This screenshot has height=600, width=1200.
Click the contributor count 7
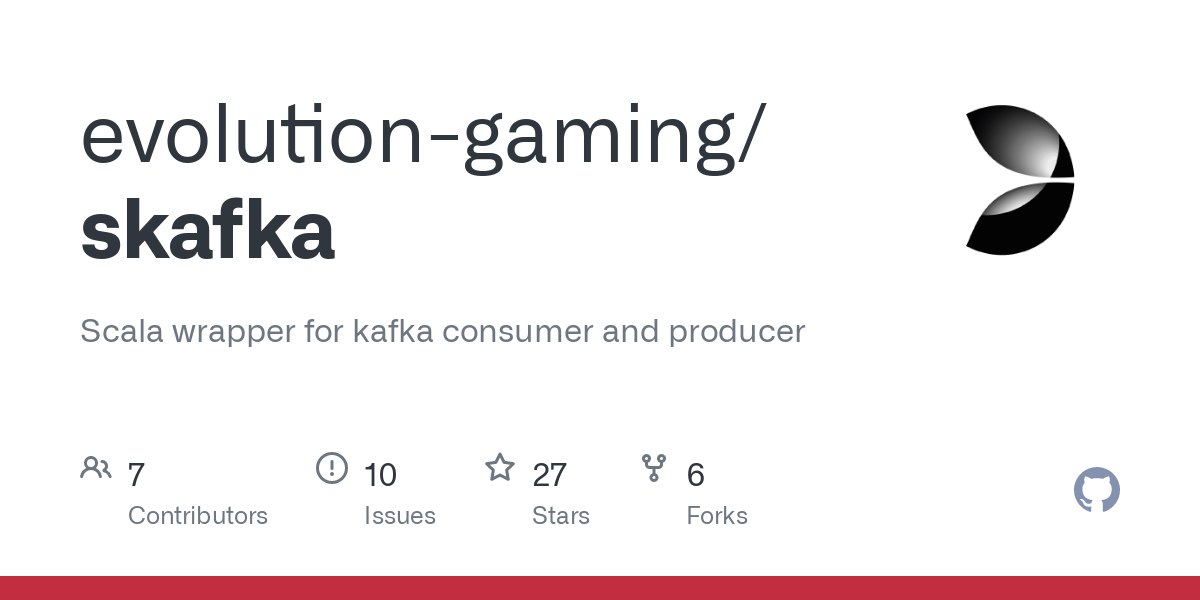click(137, 474)
